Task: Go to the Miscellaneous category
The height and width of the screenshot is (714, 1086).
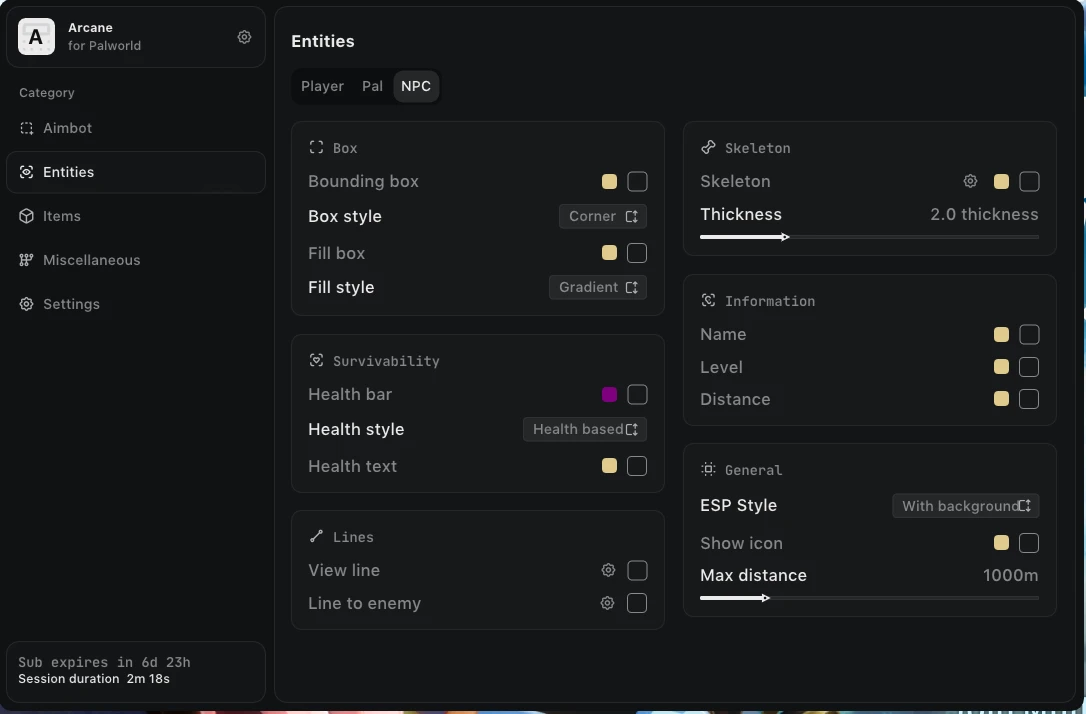Action: (x=136, y=260)
